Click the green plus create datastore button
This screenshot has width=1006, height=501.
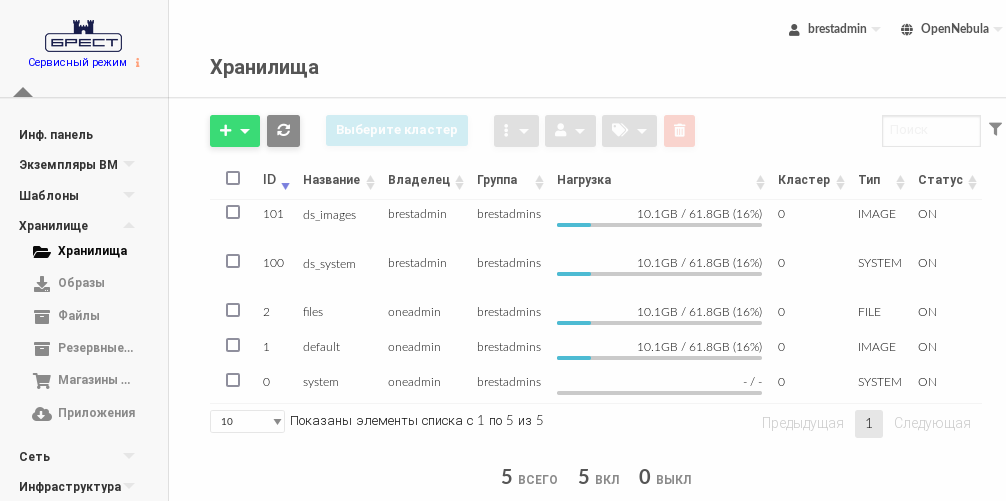coord(234,131)
